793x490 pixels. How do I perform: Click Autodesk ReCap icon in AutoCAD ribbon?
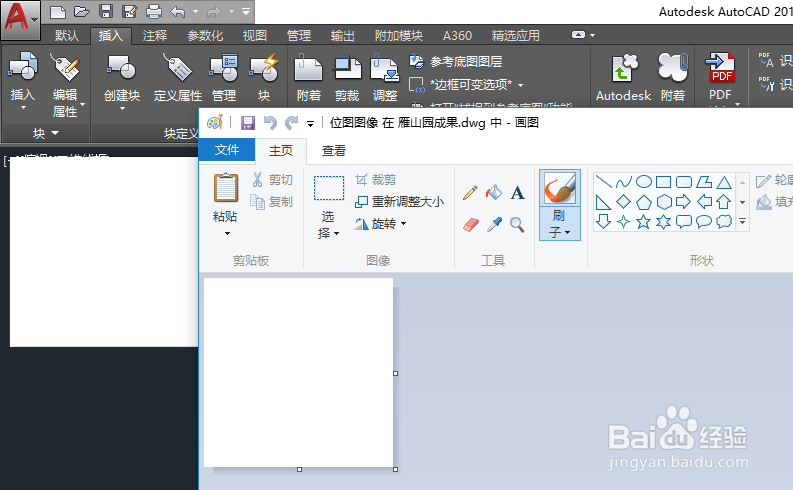[624, 67]
